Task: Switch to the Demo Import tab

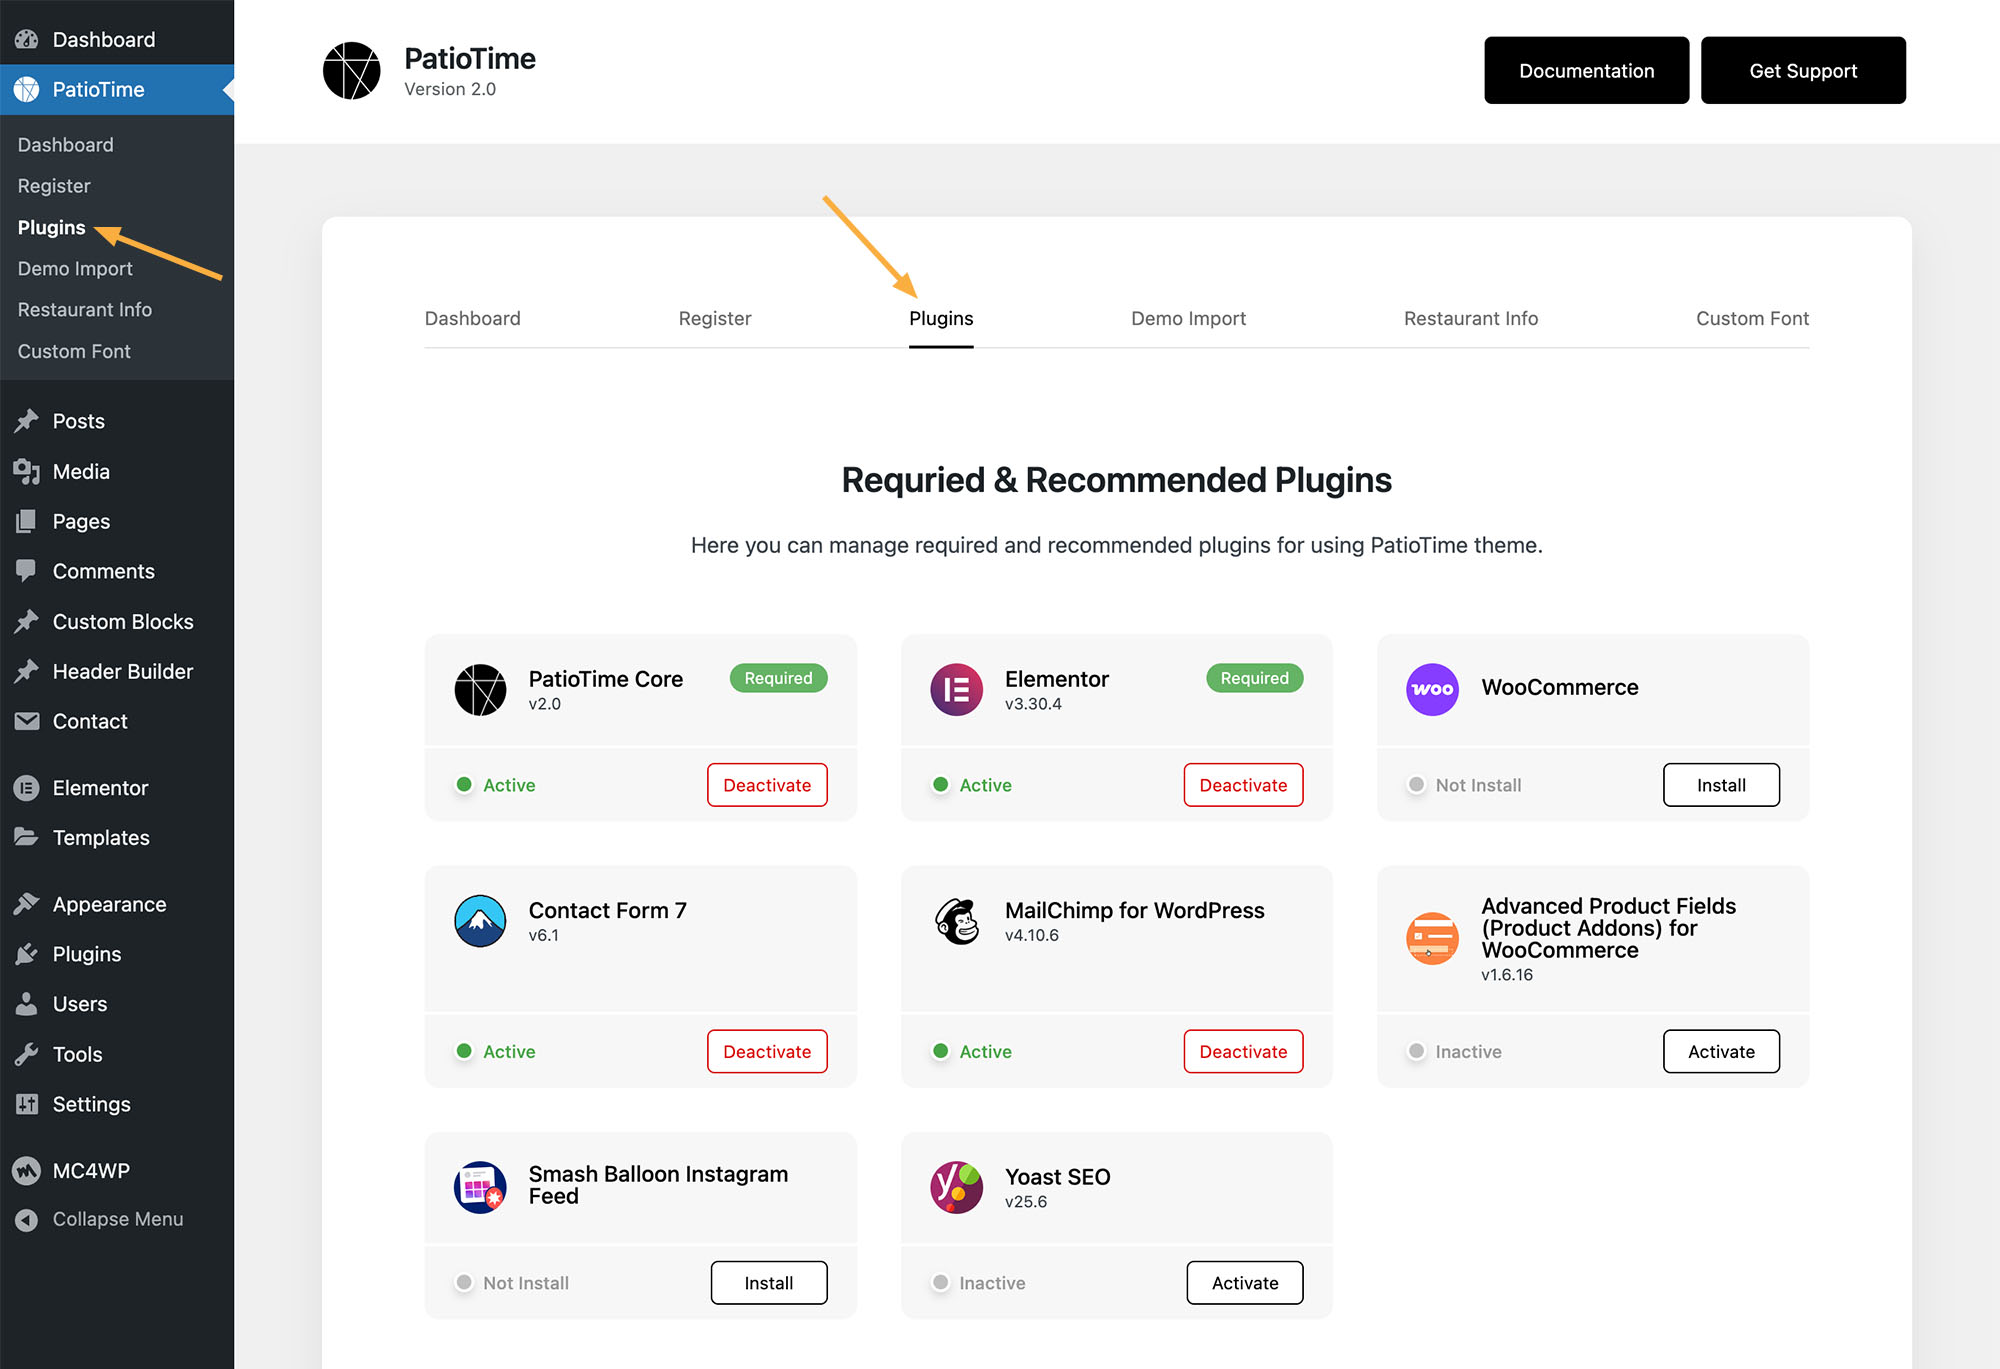Action: click(1188, 318)
